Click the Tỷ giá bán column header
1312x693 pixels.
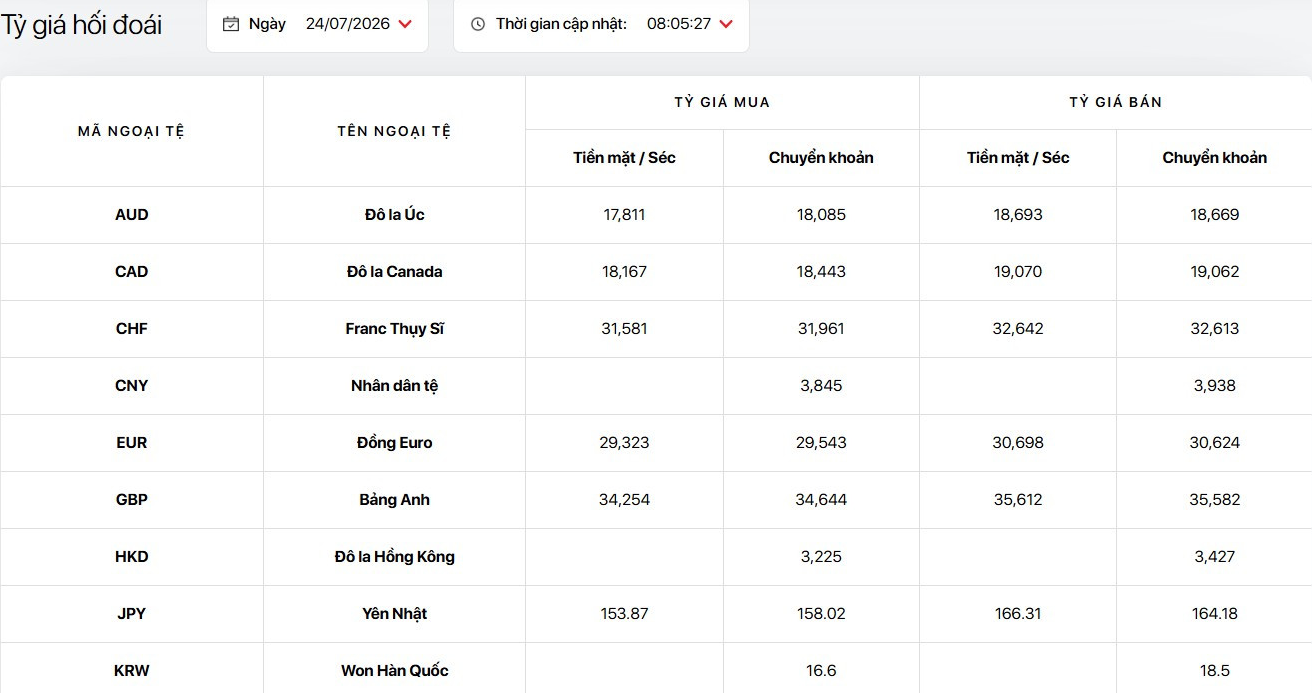pyautogui.click(x=1116, y=102)
